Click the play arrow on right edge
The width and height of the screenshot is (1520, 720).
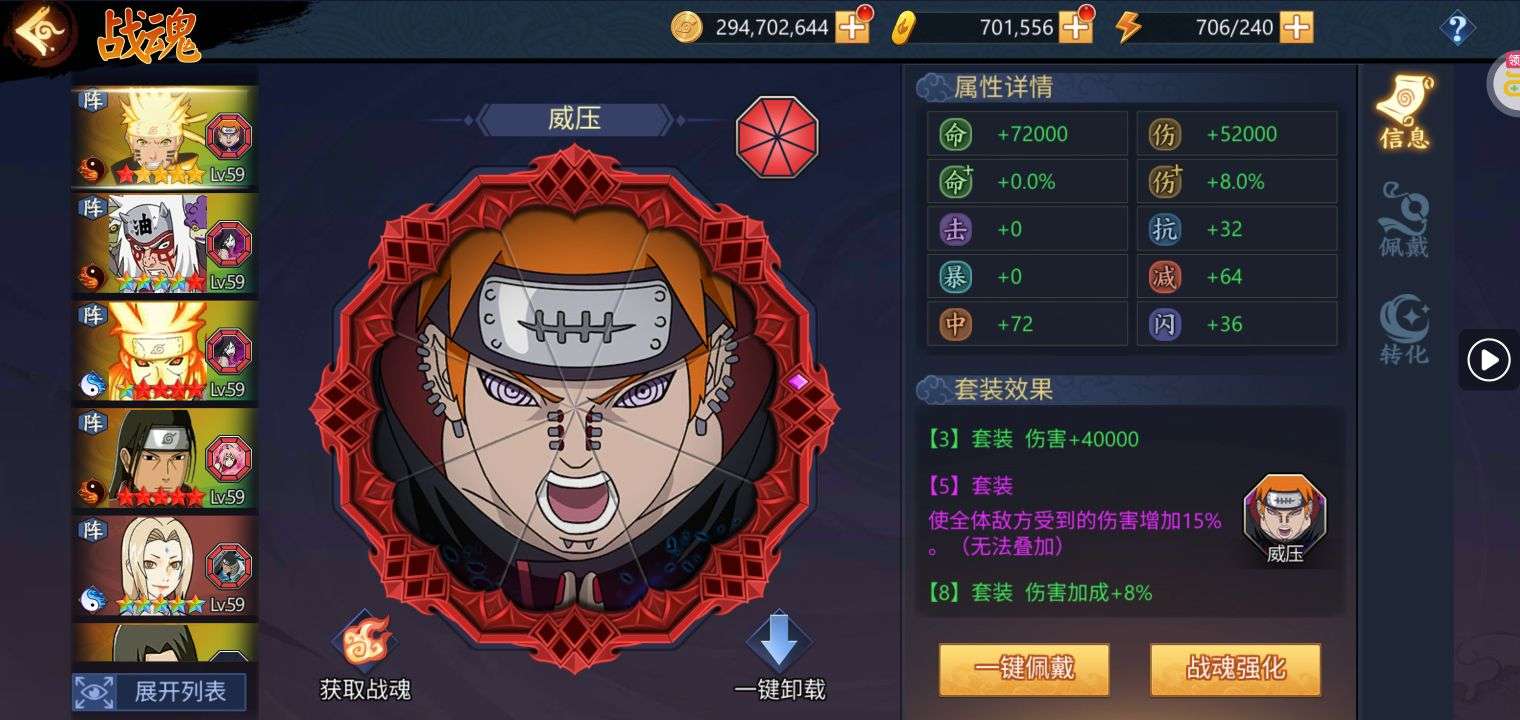pos(1489,359)
